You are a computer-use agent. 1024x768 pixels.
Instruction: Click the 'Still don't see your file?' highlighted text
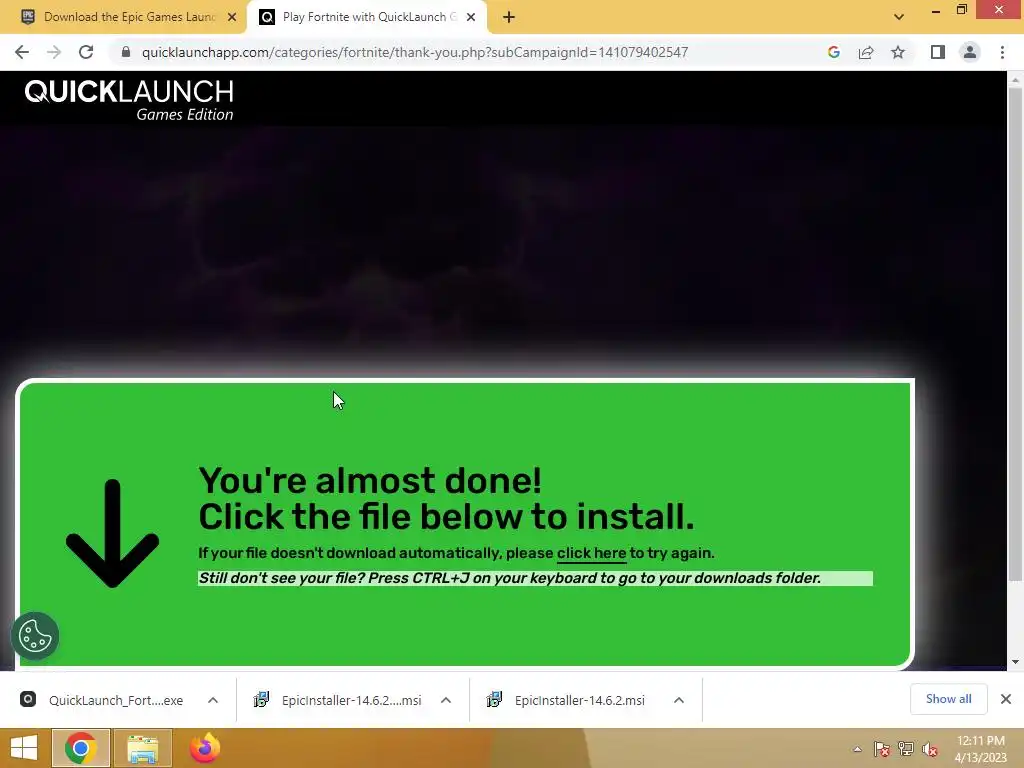coord(535,578)
